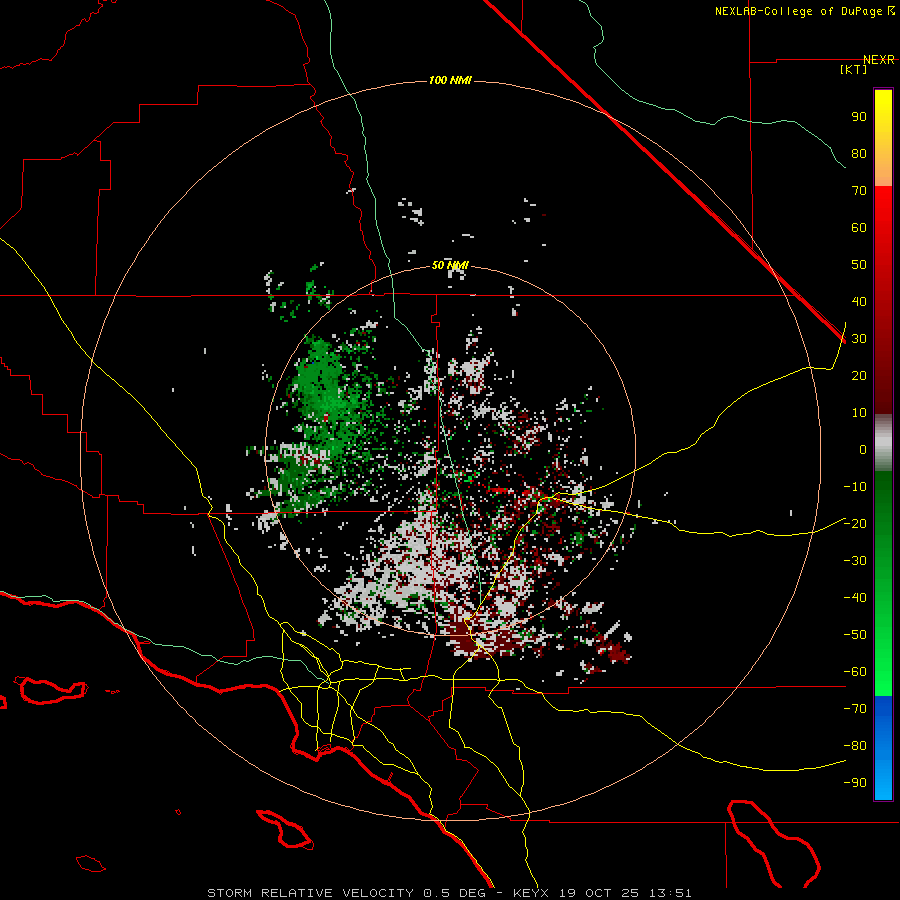The image size is (900, 900).
Task: Click the -90 value on velocity scale
Action: tap(855, 783)
